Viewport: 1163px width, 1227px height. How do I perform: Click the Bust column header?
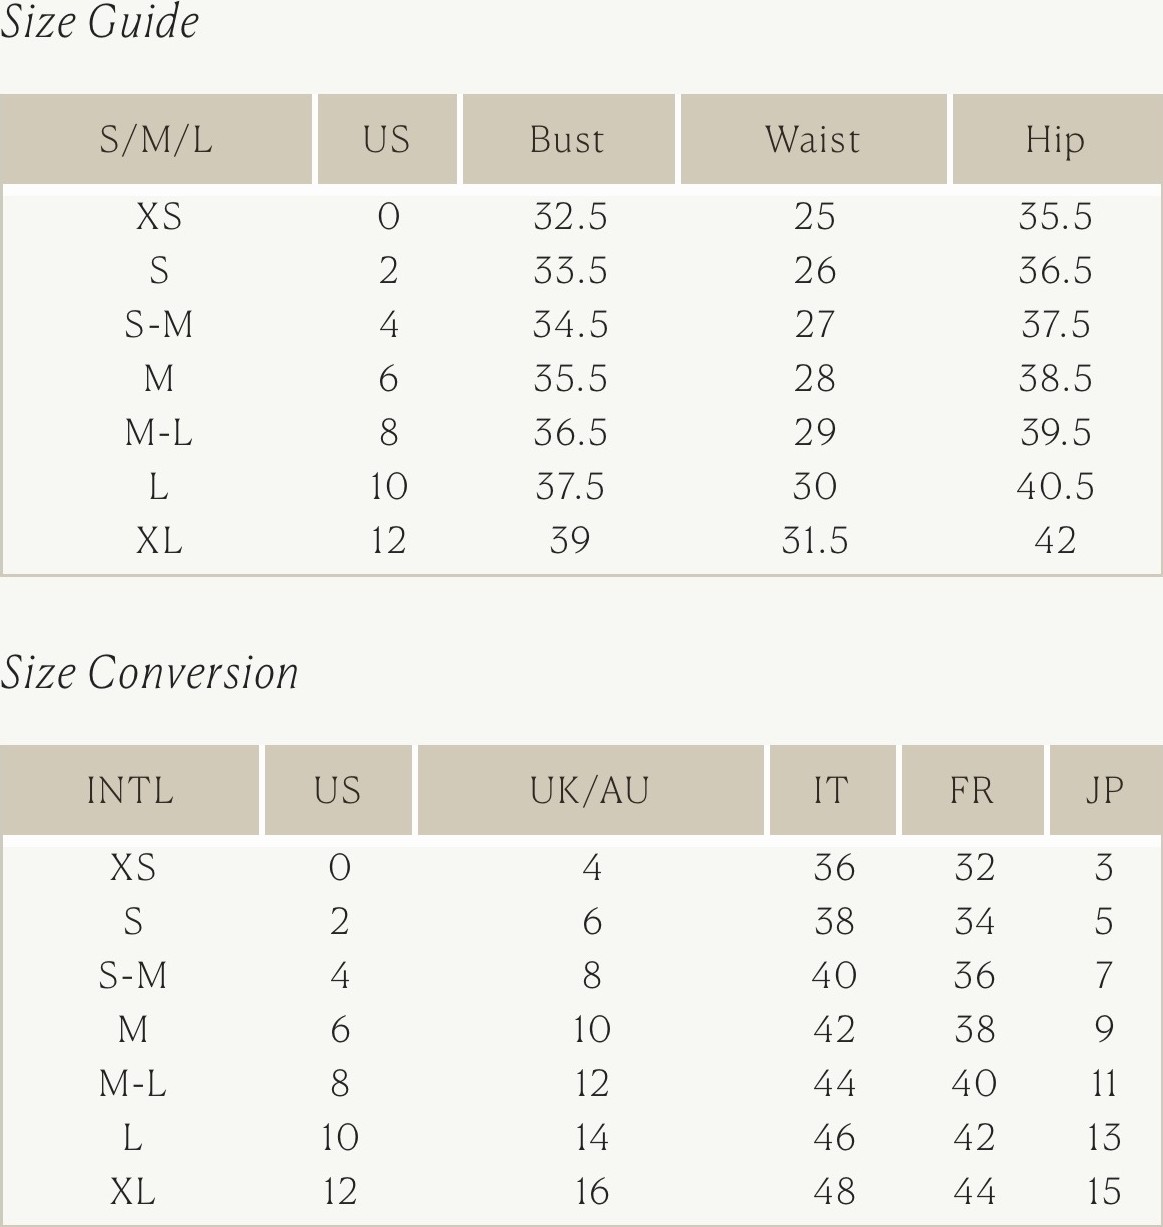(x=568, y=139)
